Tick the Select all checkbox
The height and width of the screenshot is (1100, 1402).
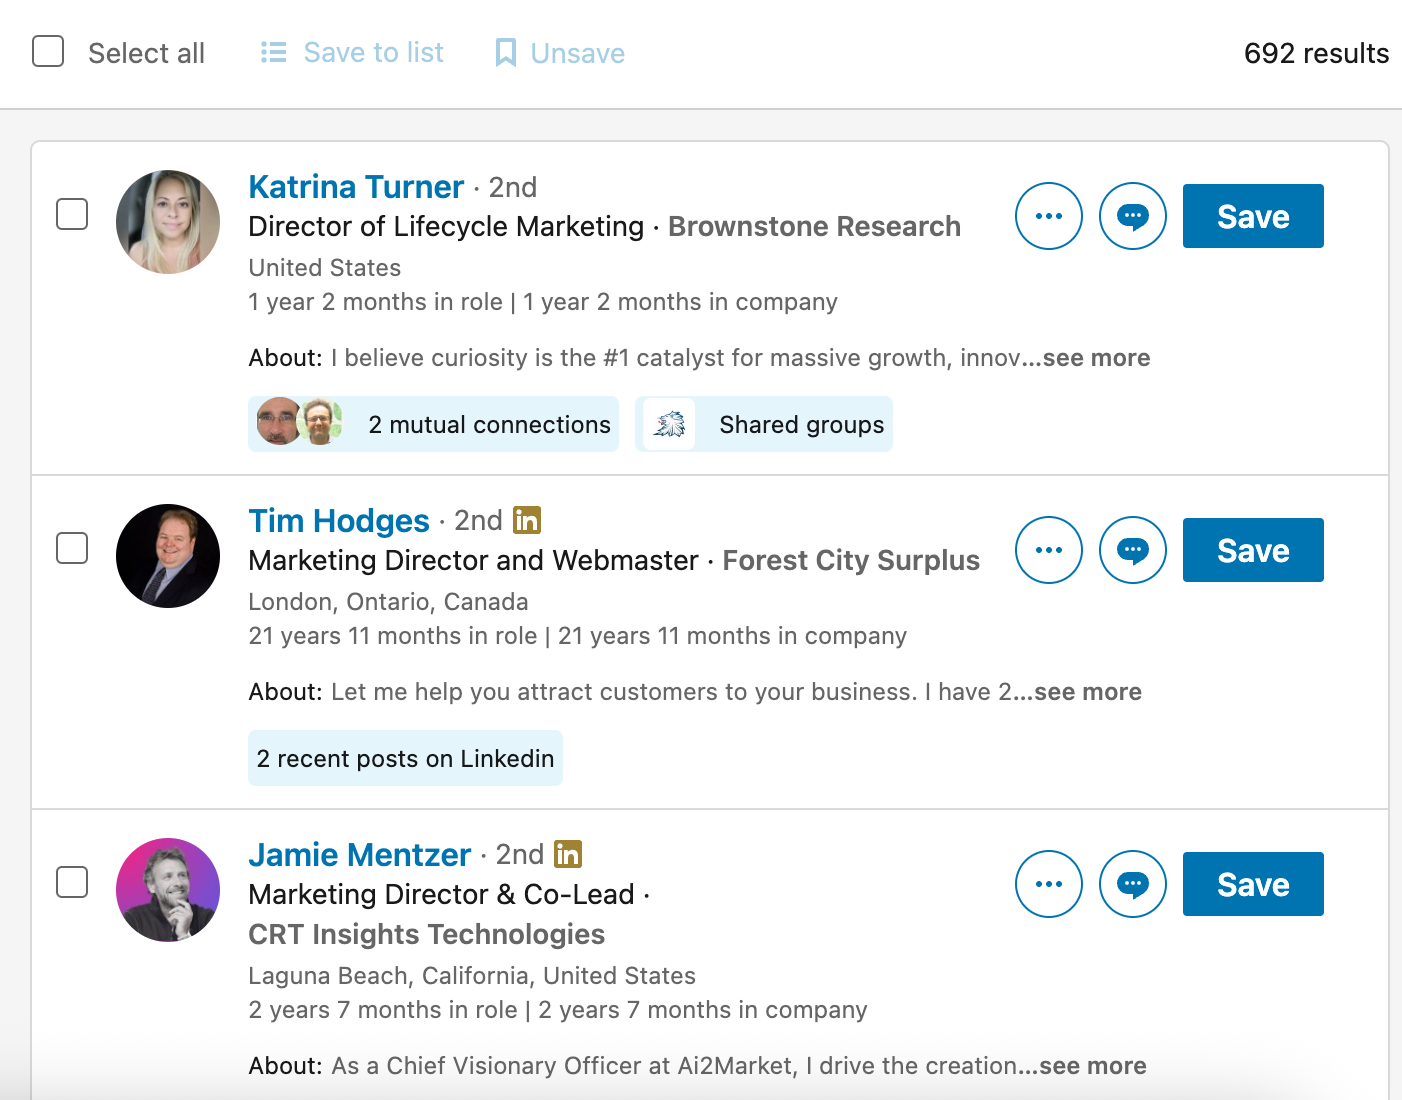tap(48, 52)
